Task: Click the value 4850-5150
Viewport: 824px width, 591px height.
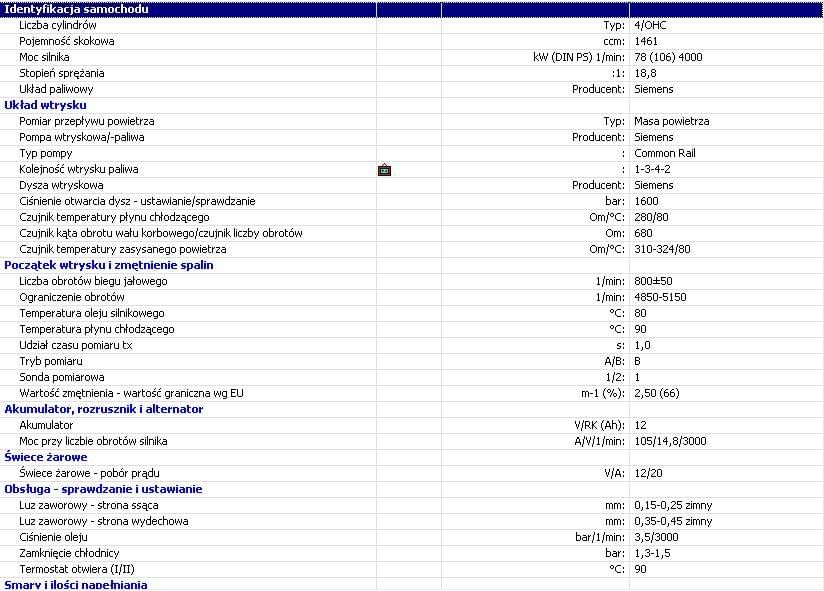Action: tap(660, 297)
